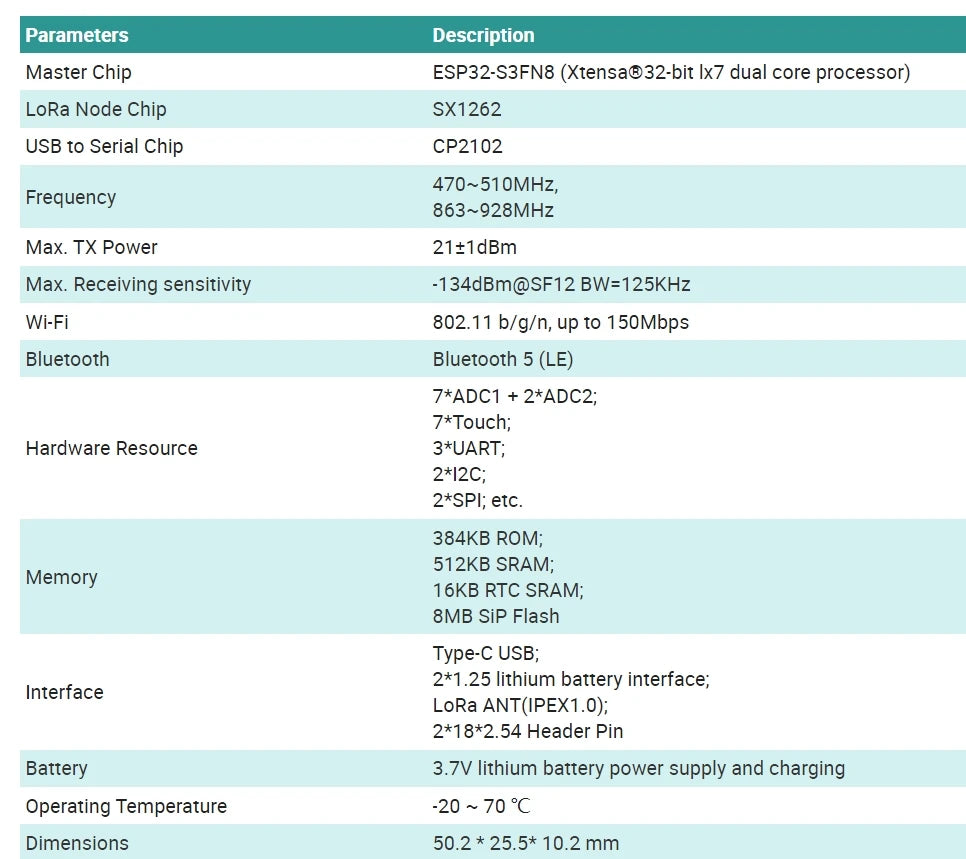
Task: Select the 2*1.25 lithium battery interface line
Action: tap(571, 679)
